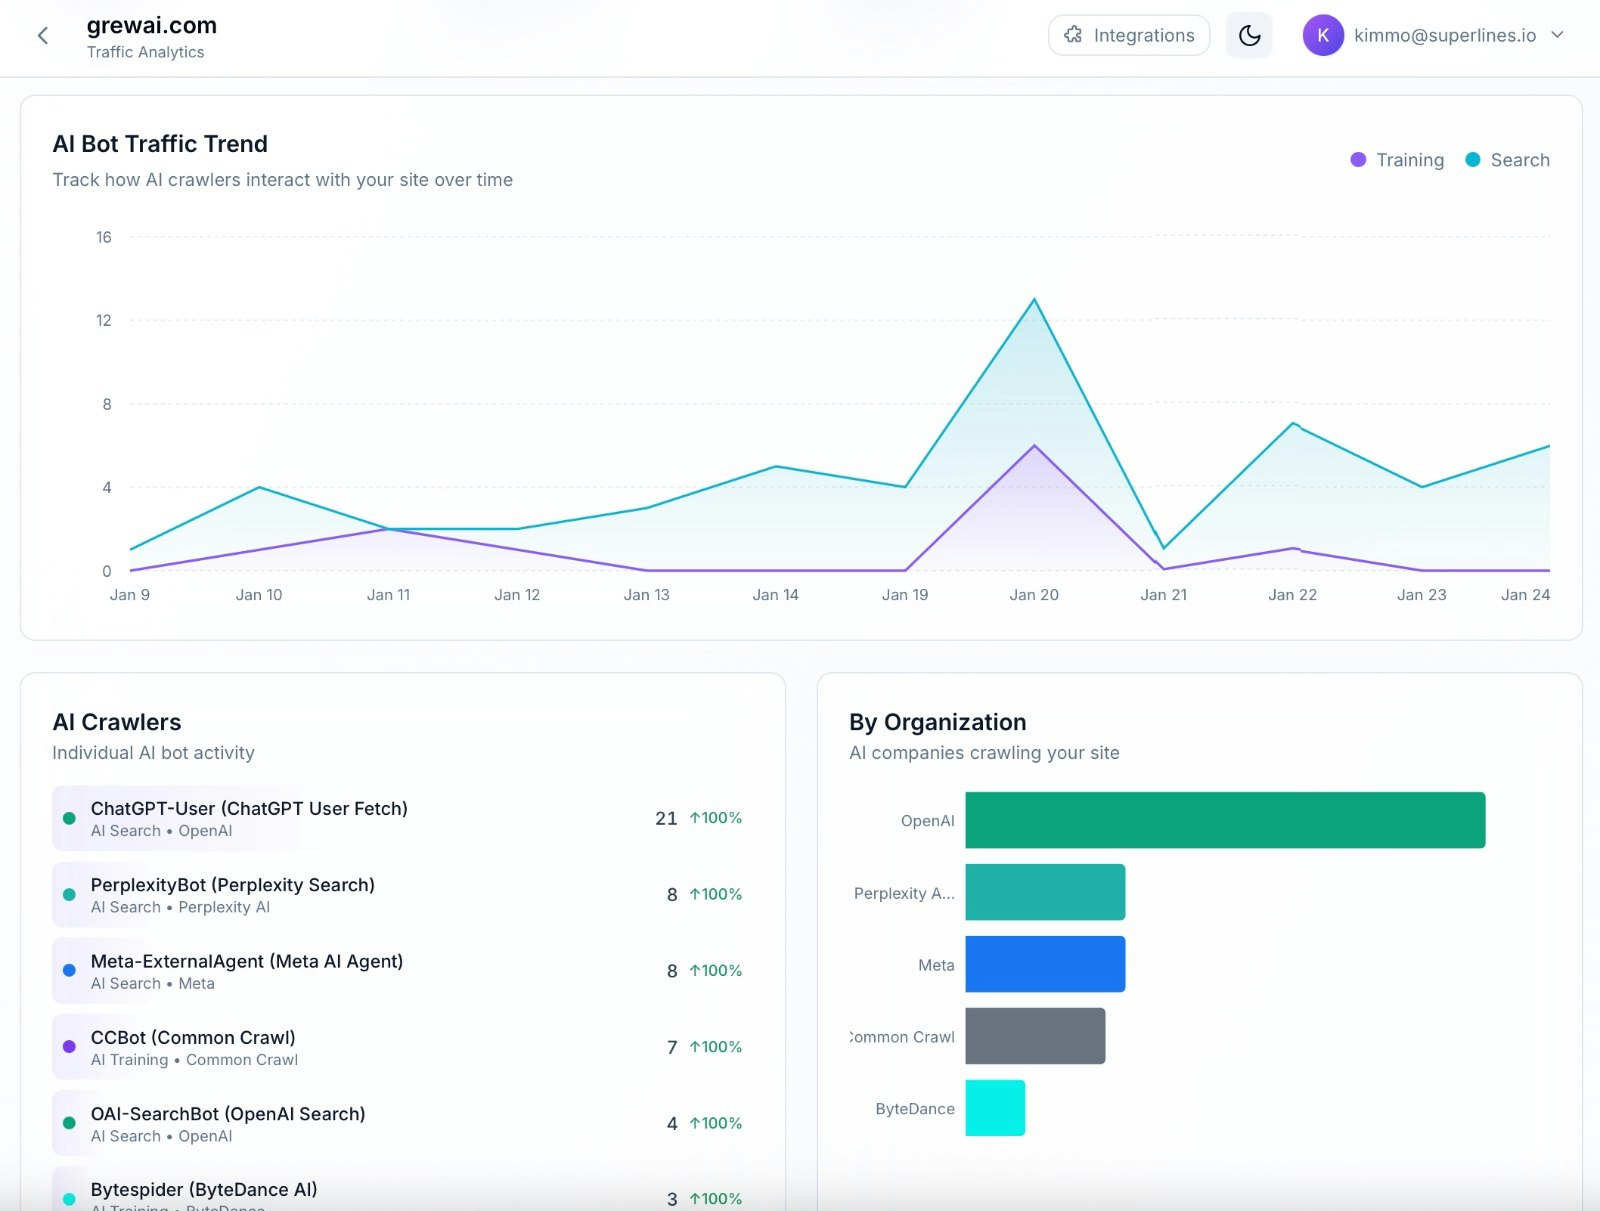Screen dimensions: 1600x1211
Task: Select the OpenAI bar in By Organization
Action: tap(1224, 819)
